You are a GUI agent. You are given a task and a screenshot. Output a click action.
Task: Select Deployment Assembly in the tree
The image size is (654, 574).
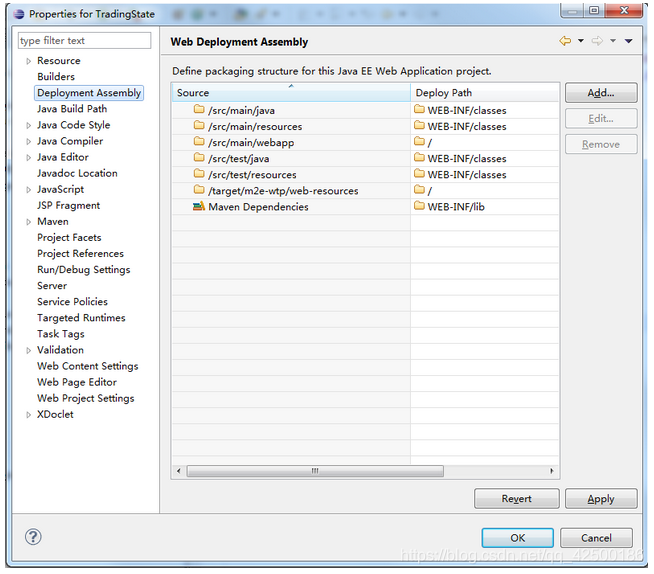tap(89, 93)
